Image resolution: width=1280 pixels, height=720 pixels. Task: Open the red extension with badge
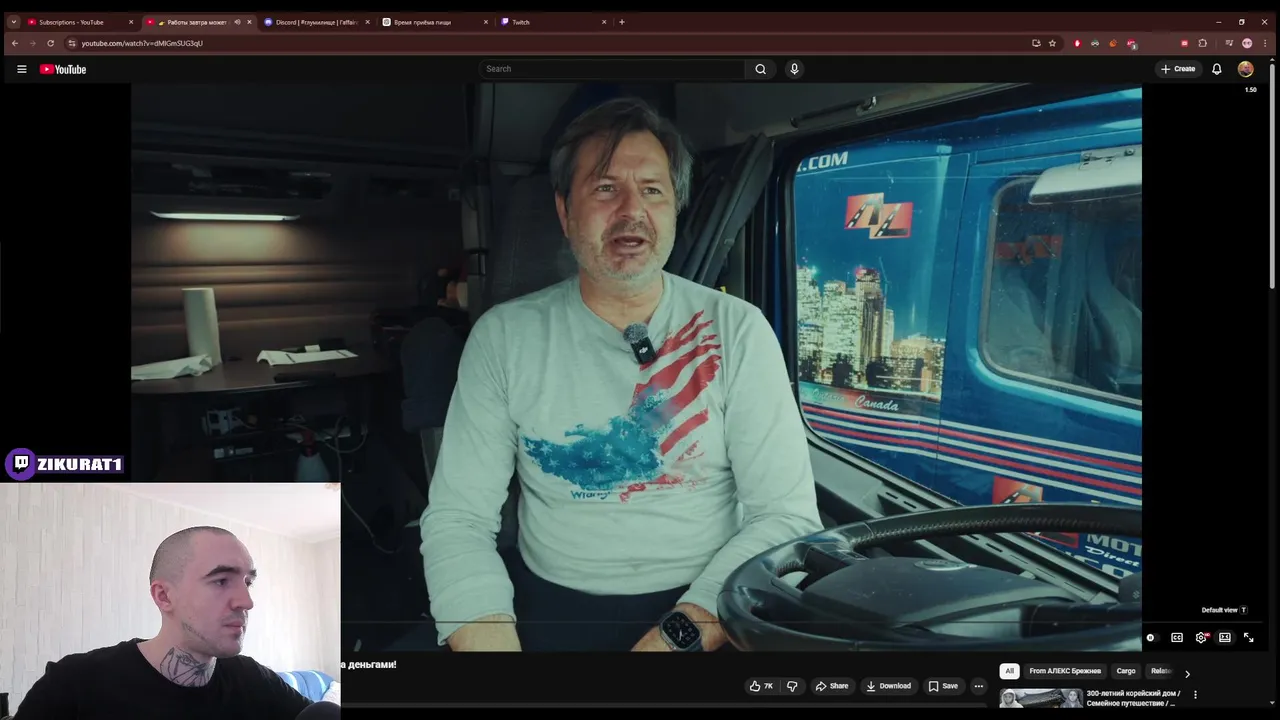[1131, 43]
